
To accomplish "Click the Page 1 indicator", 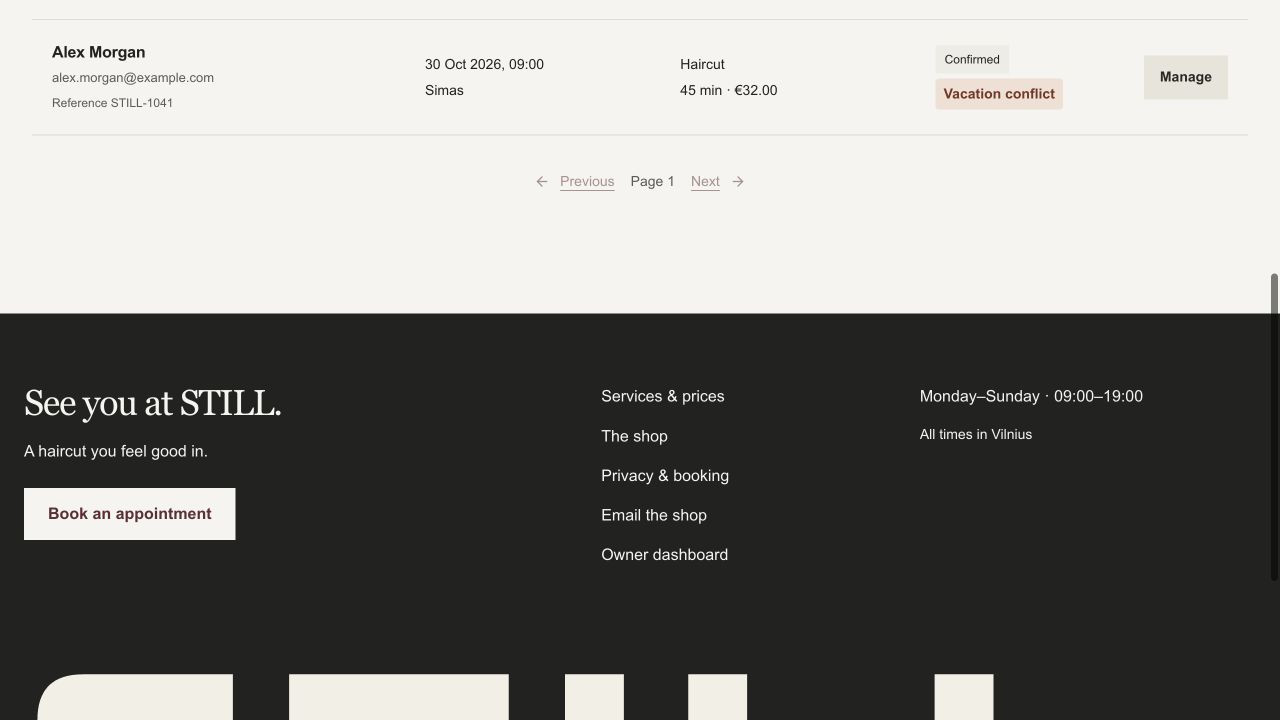I will [652, 181].
